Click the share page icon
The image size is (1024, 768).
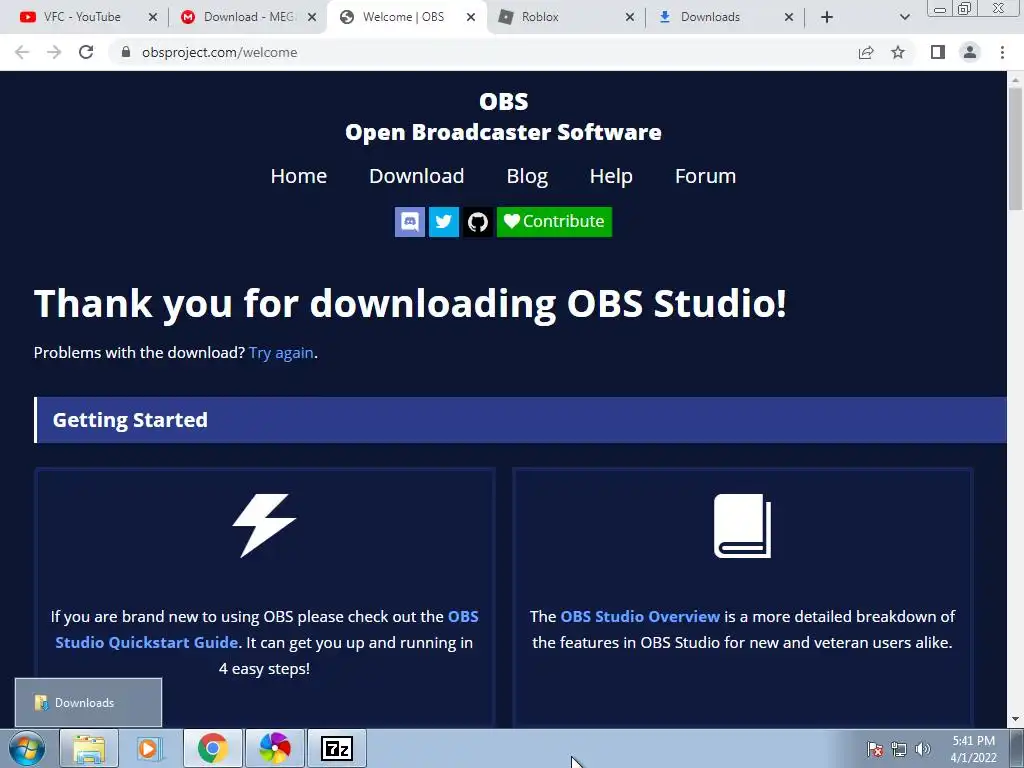click(866, 52)
